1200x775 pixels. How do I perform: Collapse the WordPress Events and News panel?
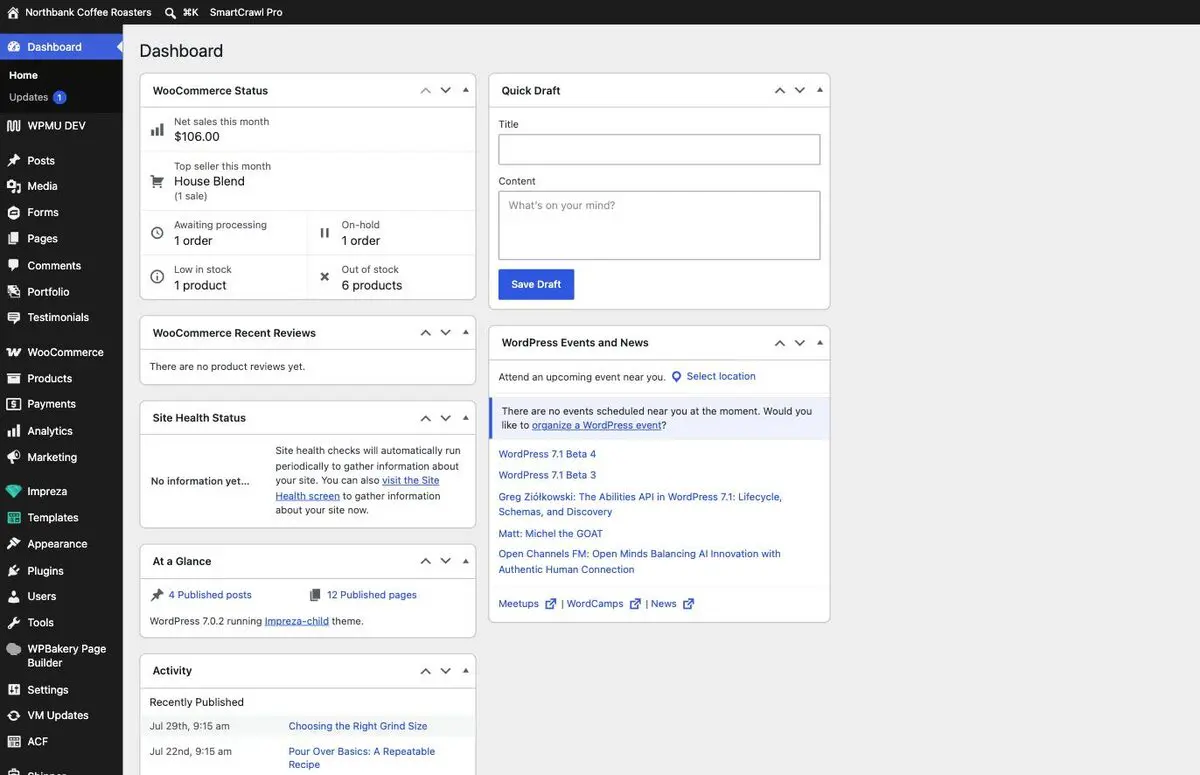click(820, 342)
